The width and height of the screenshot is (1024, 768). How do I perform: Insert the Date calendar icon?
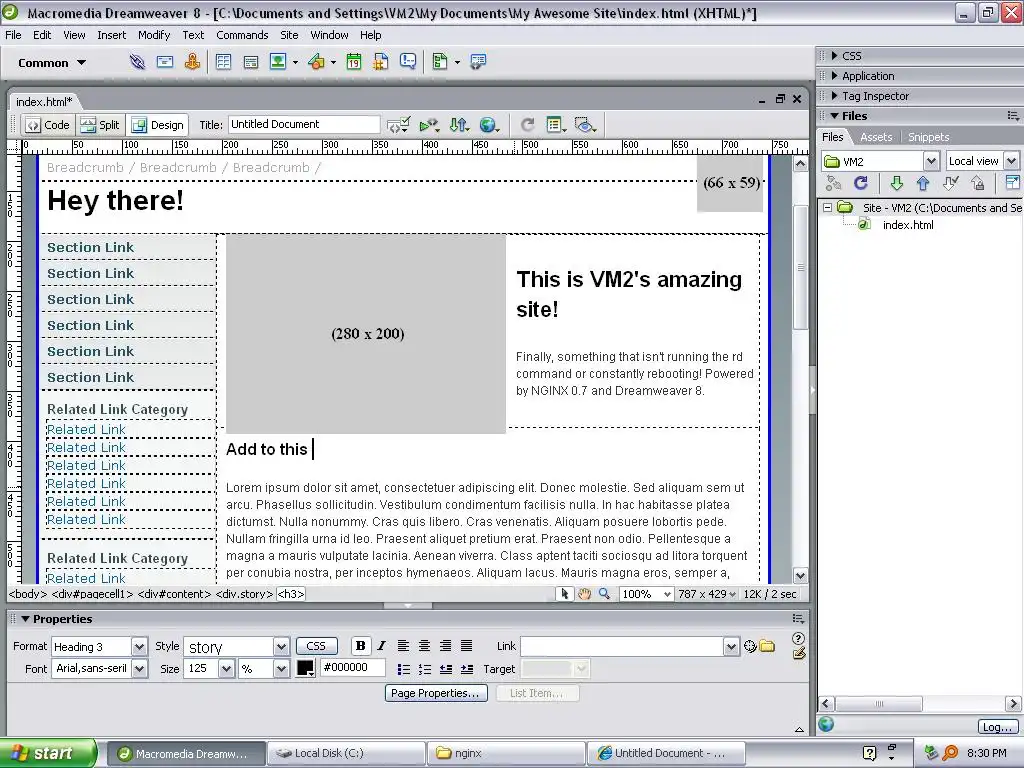click(353, 62)
